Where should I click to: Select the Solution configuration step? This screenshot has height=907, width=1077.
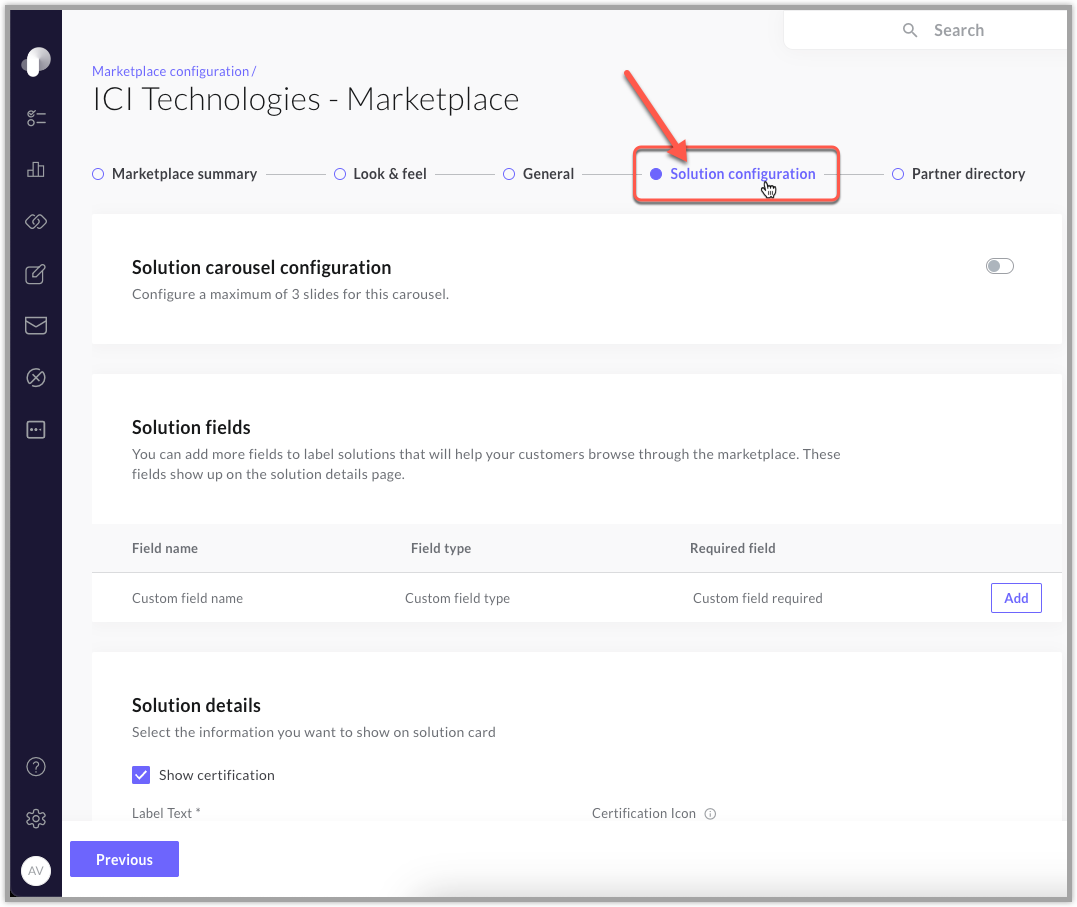(733, 174)
